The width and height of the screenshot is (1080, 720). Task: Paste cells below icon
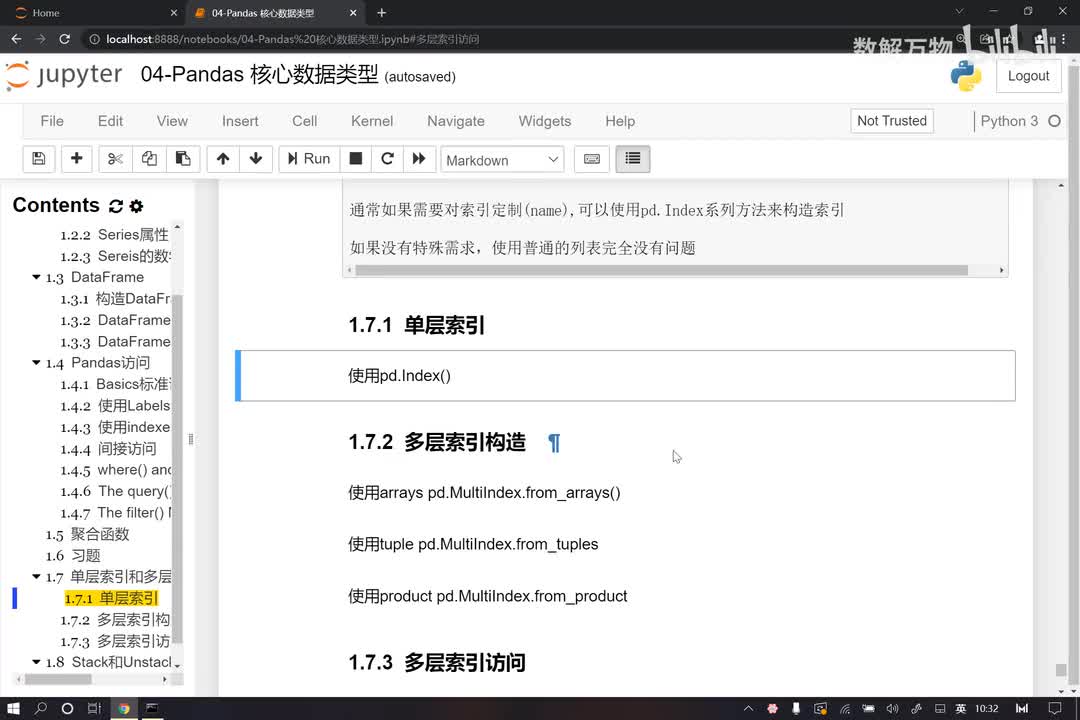183,159
